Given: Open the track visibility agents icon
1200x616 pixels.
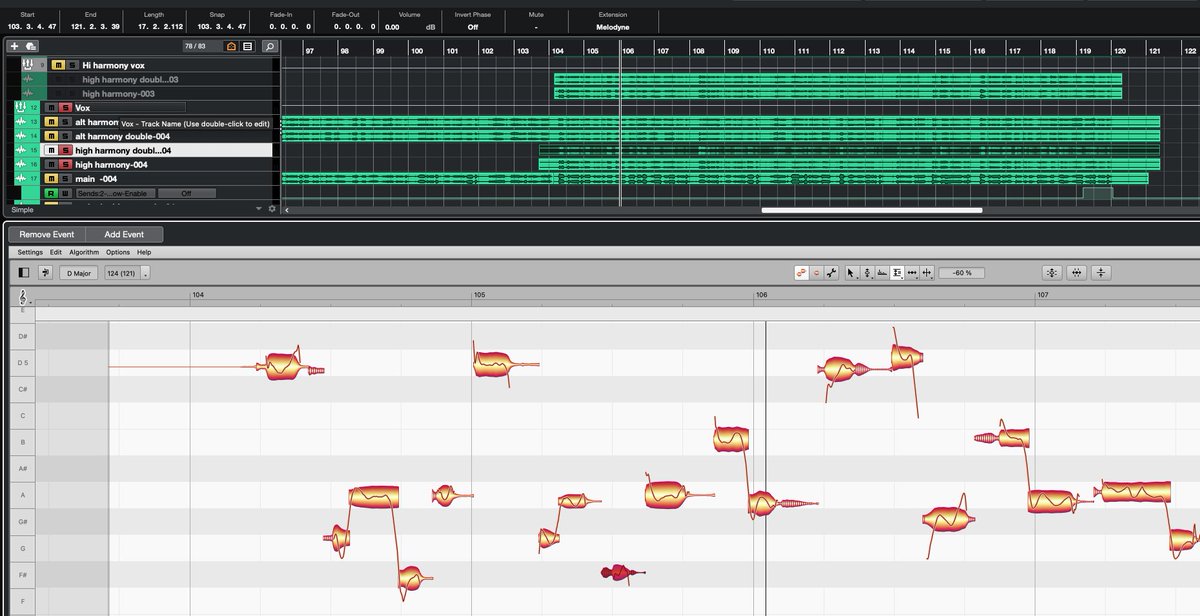Looking at the screenshot, I should pos(232,46).
